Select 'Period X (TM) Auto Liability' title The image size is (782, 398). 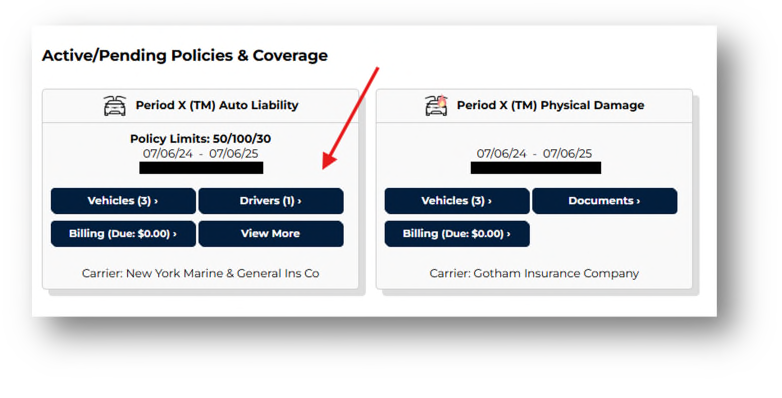click(x=217, y=105)
